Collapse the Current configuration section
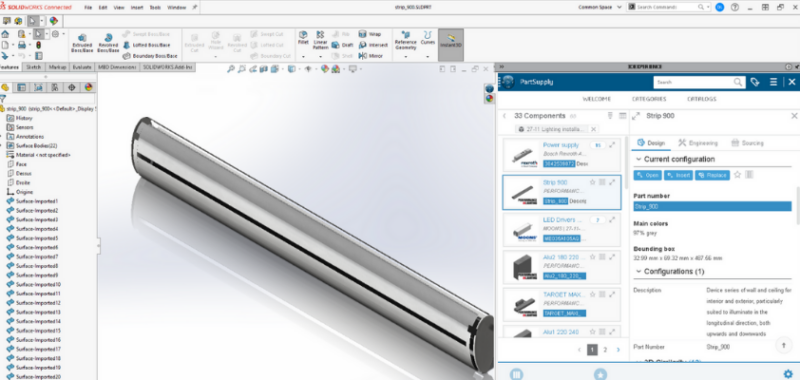 pos(638,159)
